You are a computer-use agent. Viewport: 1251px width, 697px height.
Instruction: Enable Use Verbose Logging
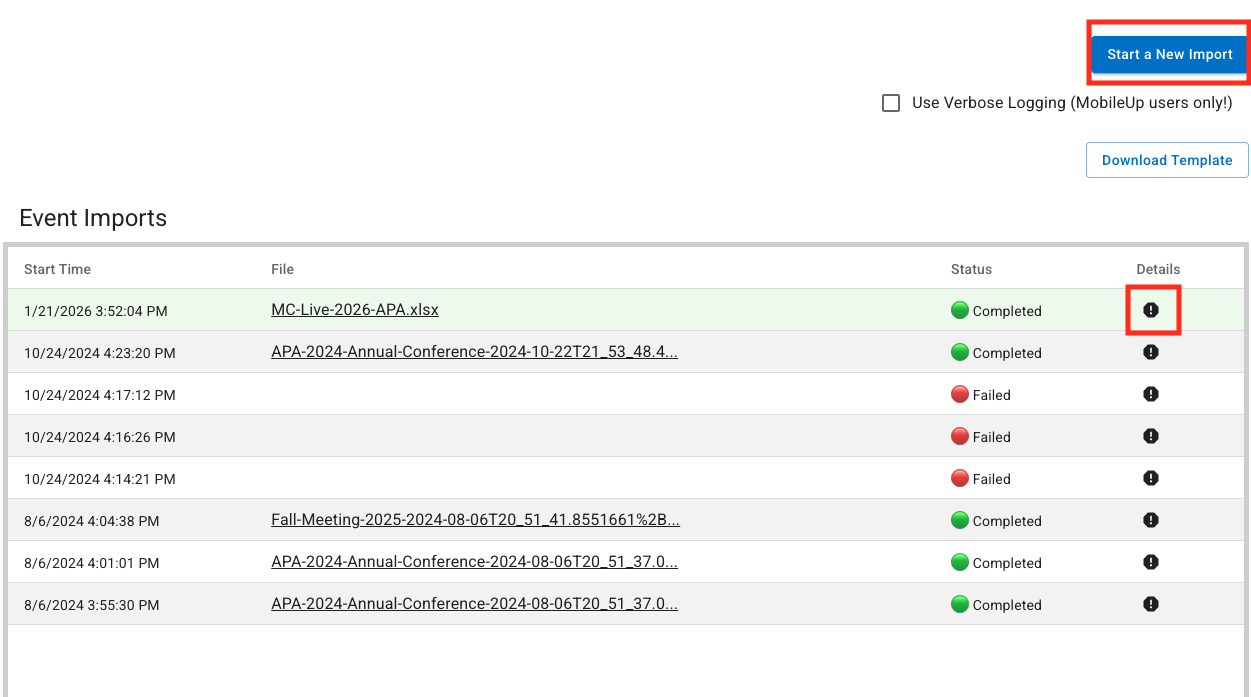[x=891, y=103]
